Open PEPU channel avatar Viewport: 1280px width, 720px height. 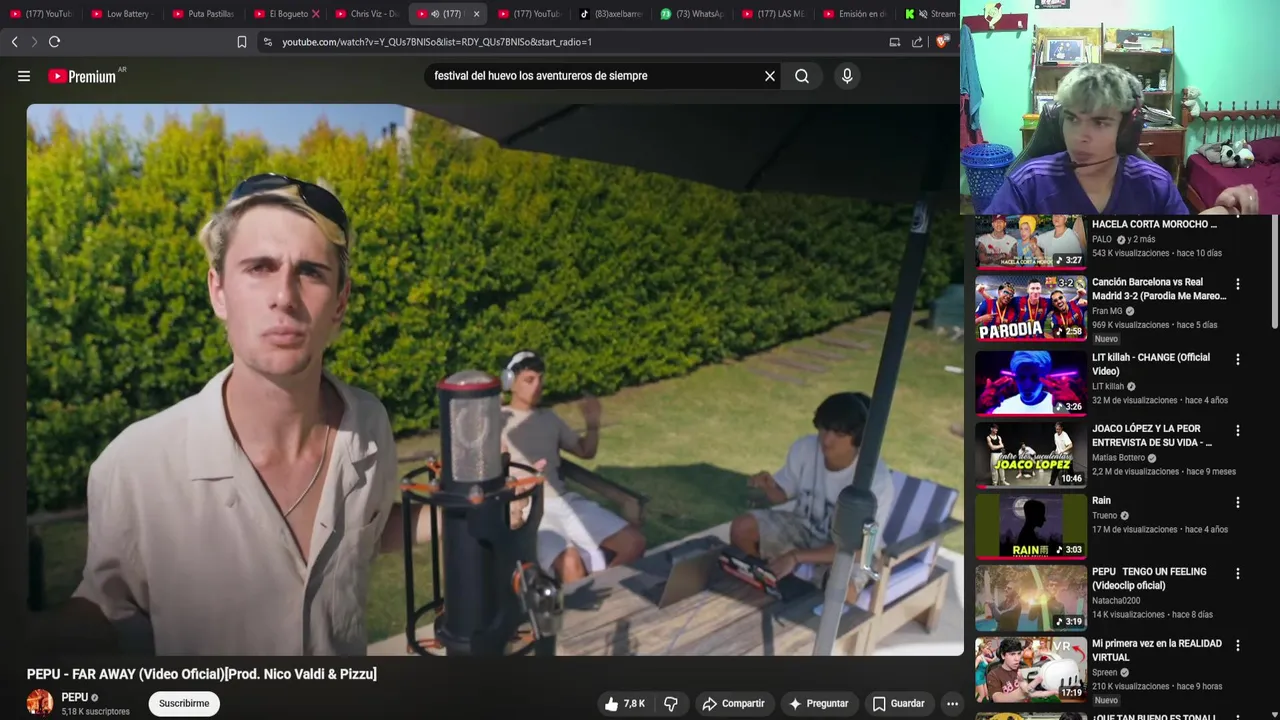[x=40, y=703]
